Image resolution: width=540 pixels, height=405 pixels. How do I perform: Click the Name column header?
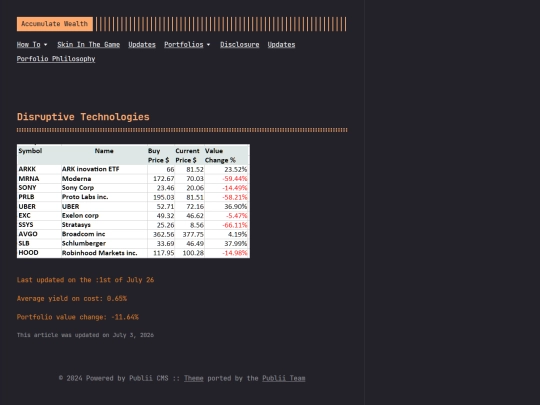(104, 151)
